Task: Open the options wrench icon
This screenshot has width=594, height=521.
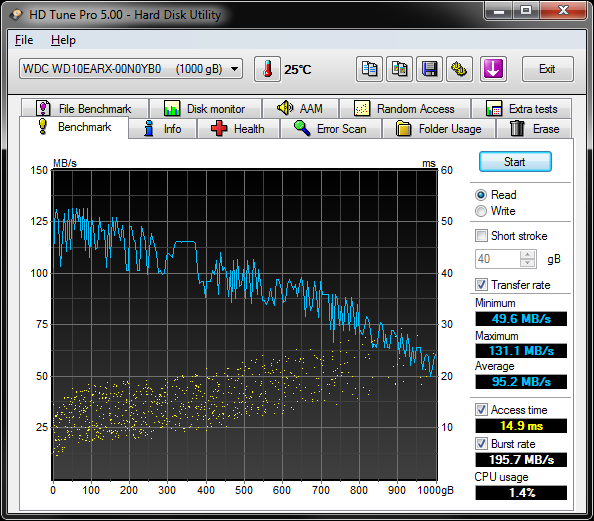Action: point(459,69)
